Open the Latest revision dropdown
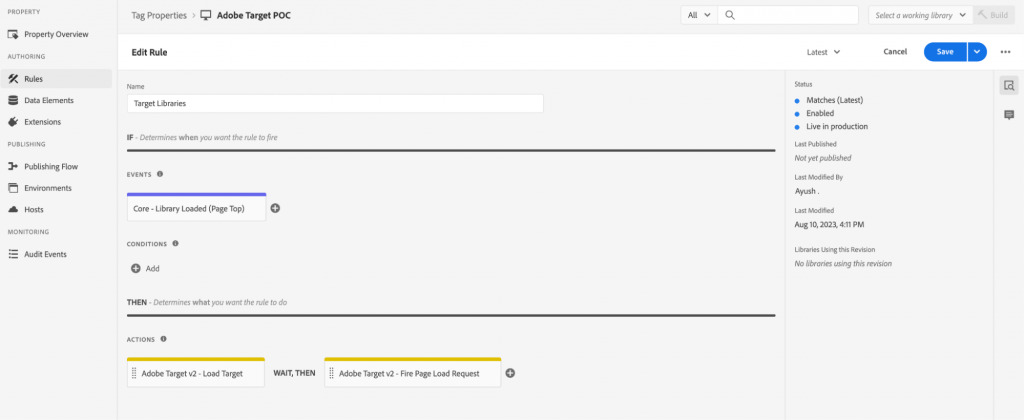The image size is (1024, 420). click(823, 52)
